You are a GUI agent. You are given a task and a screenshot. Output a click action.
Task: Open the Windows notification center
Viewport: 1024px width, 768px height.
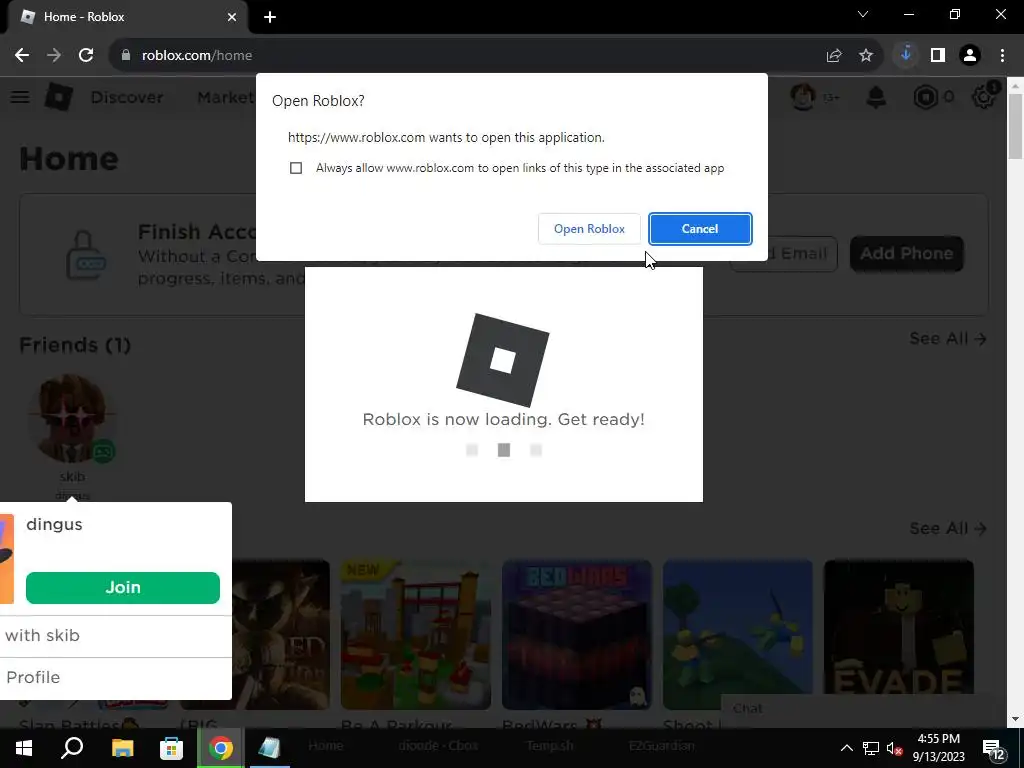(993, 749)
